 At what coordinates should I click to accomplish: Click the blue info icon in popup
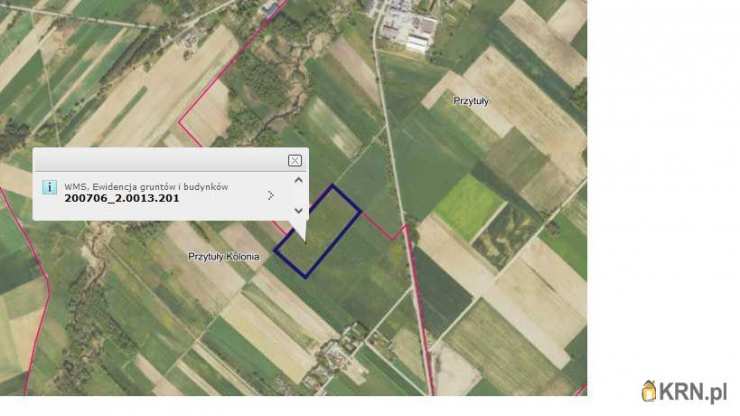pos(50,187)
